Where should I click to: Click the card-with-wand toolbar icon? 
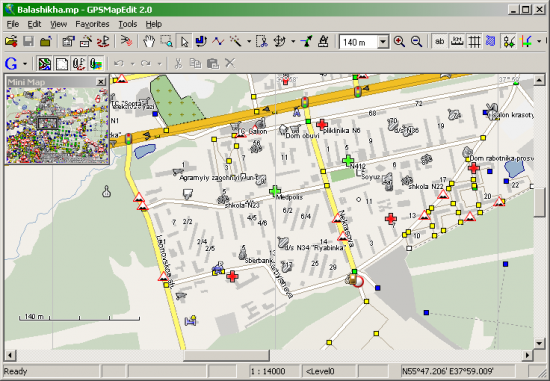(x=86, y=42)
